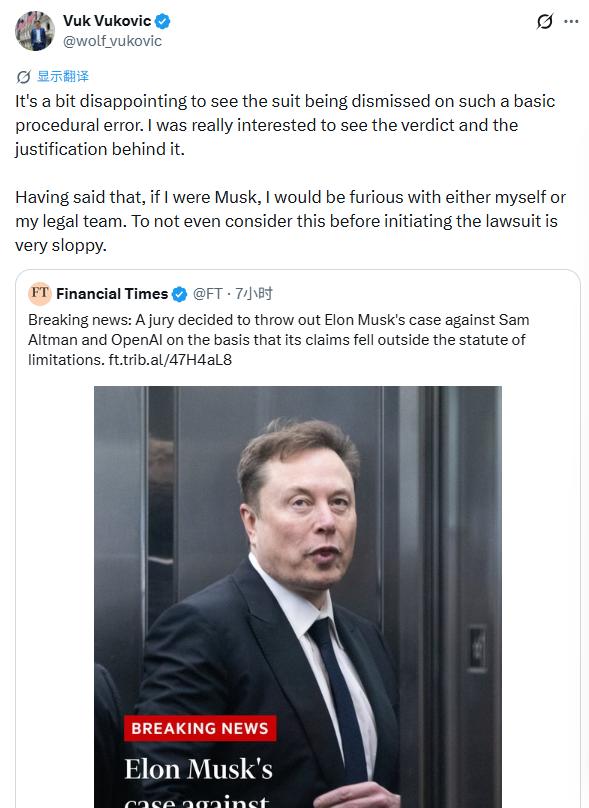Click the paragraph starting 'Having said that'
The image size is (589, 808).
click(x=290, y=221)
